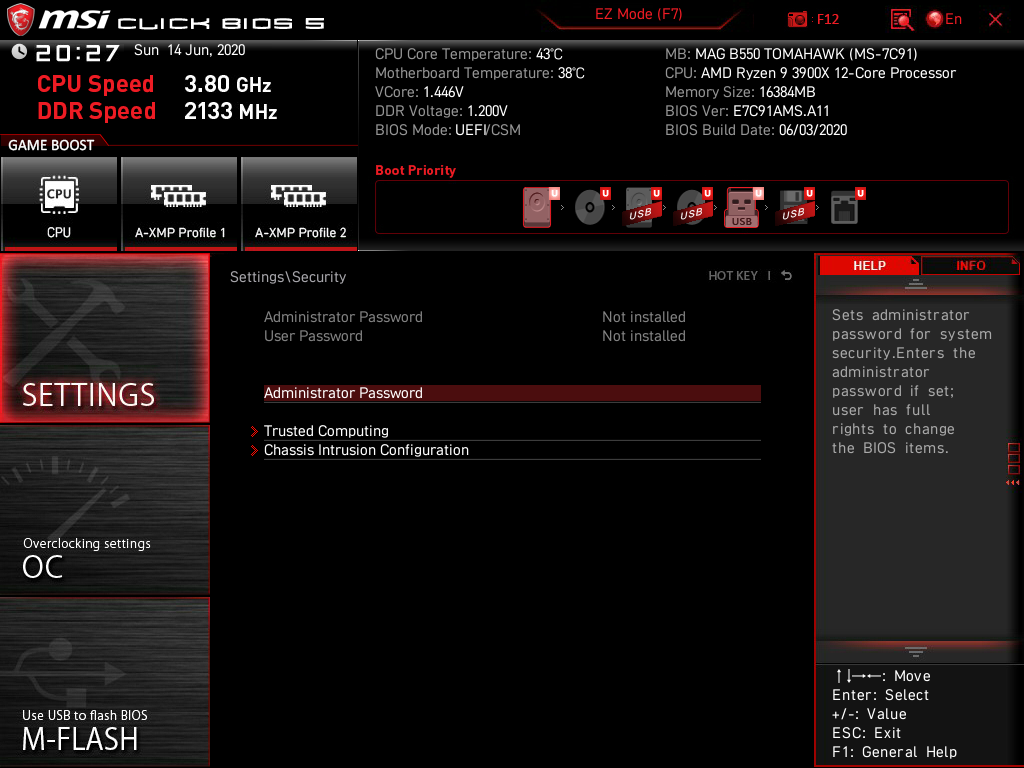Click the Settings\Security breadcrumb
The image size is (1024, 768).
288,277
